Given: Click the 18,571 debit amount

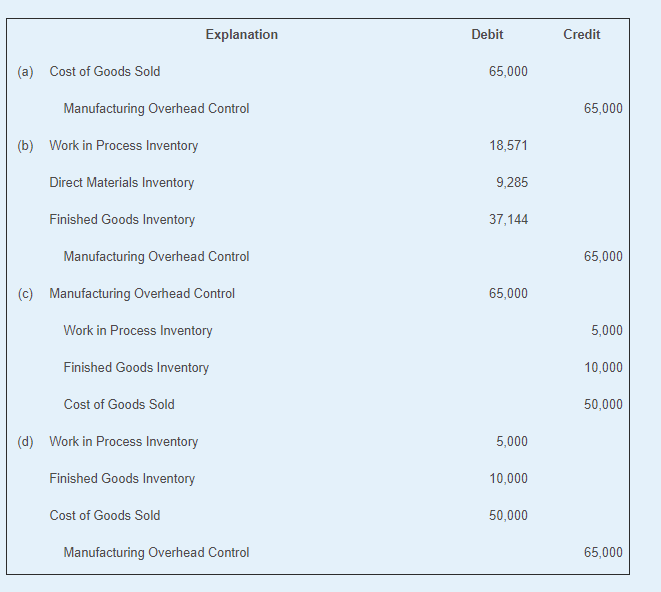Looking at the screenshot, I should pos(508,146).
